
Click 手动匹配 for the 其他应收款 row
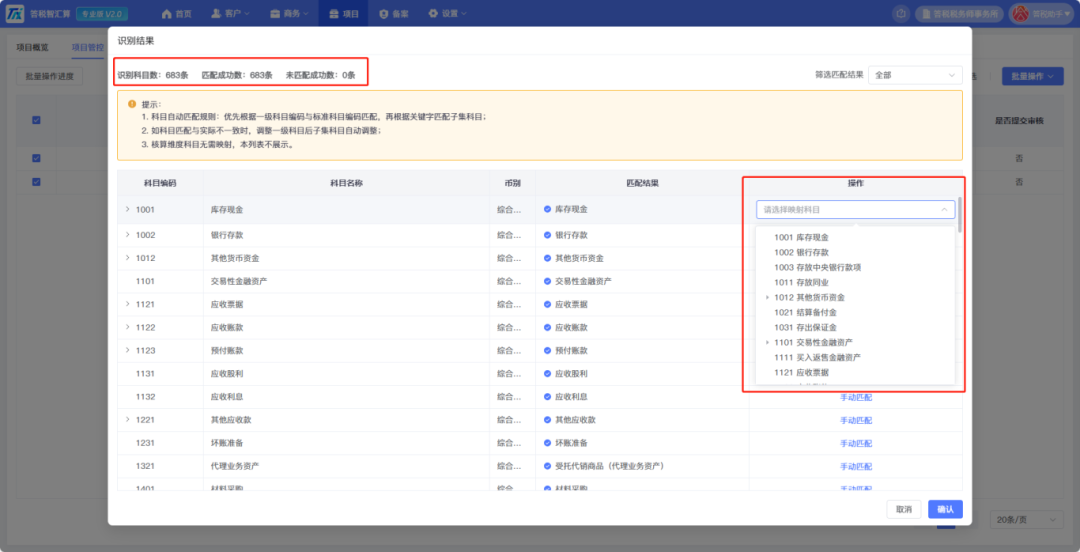856,420
